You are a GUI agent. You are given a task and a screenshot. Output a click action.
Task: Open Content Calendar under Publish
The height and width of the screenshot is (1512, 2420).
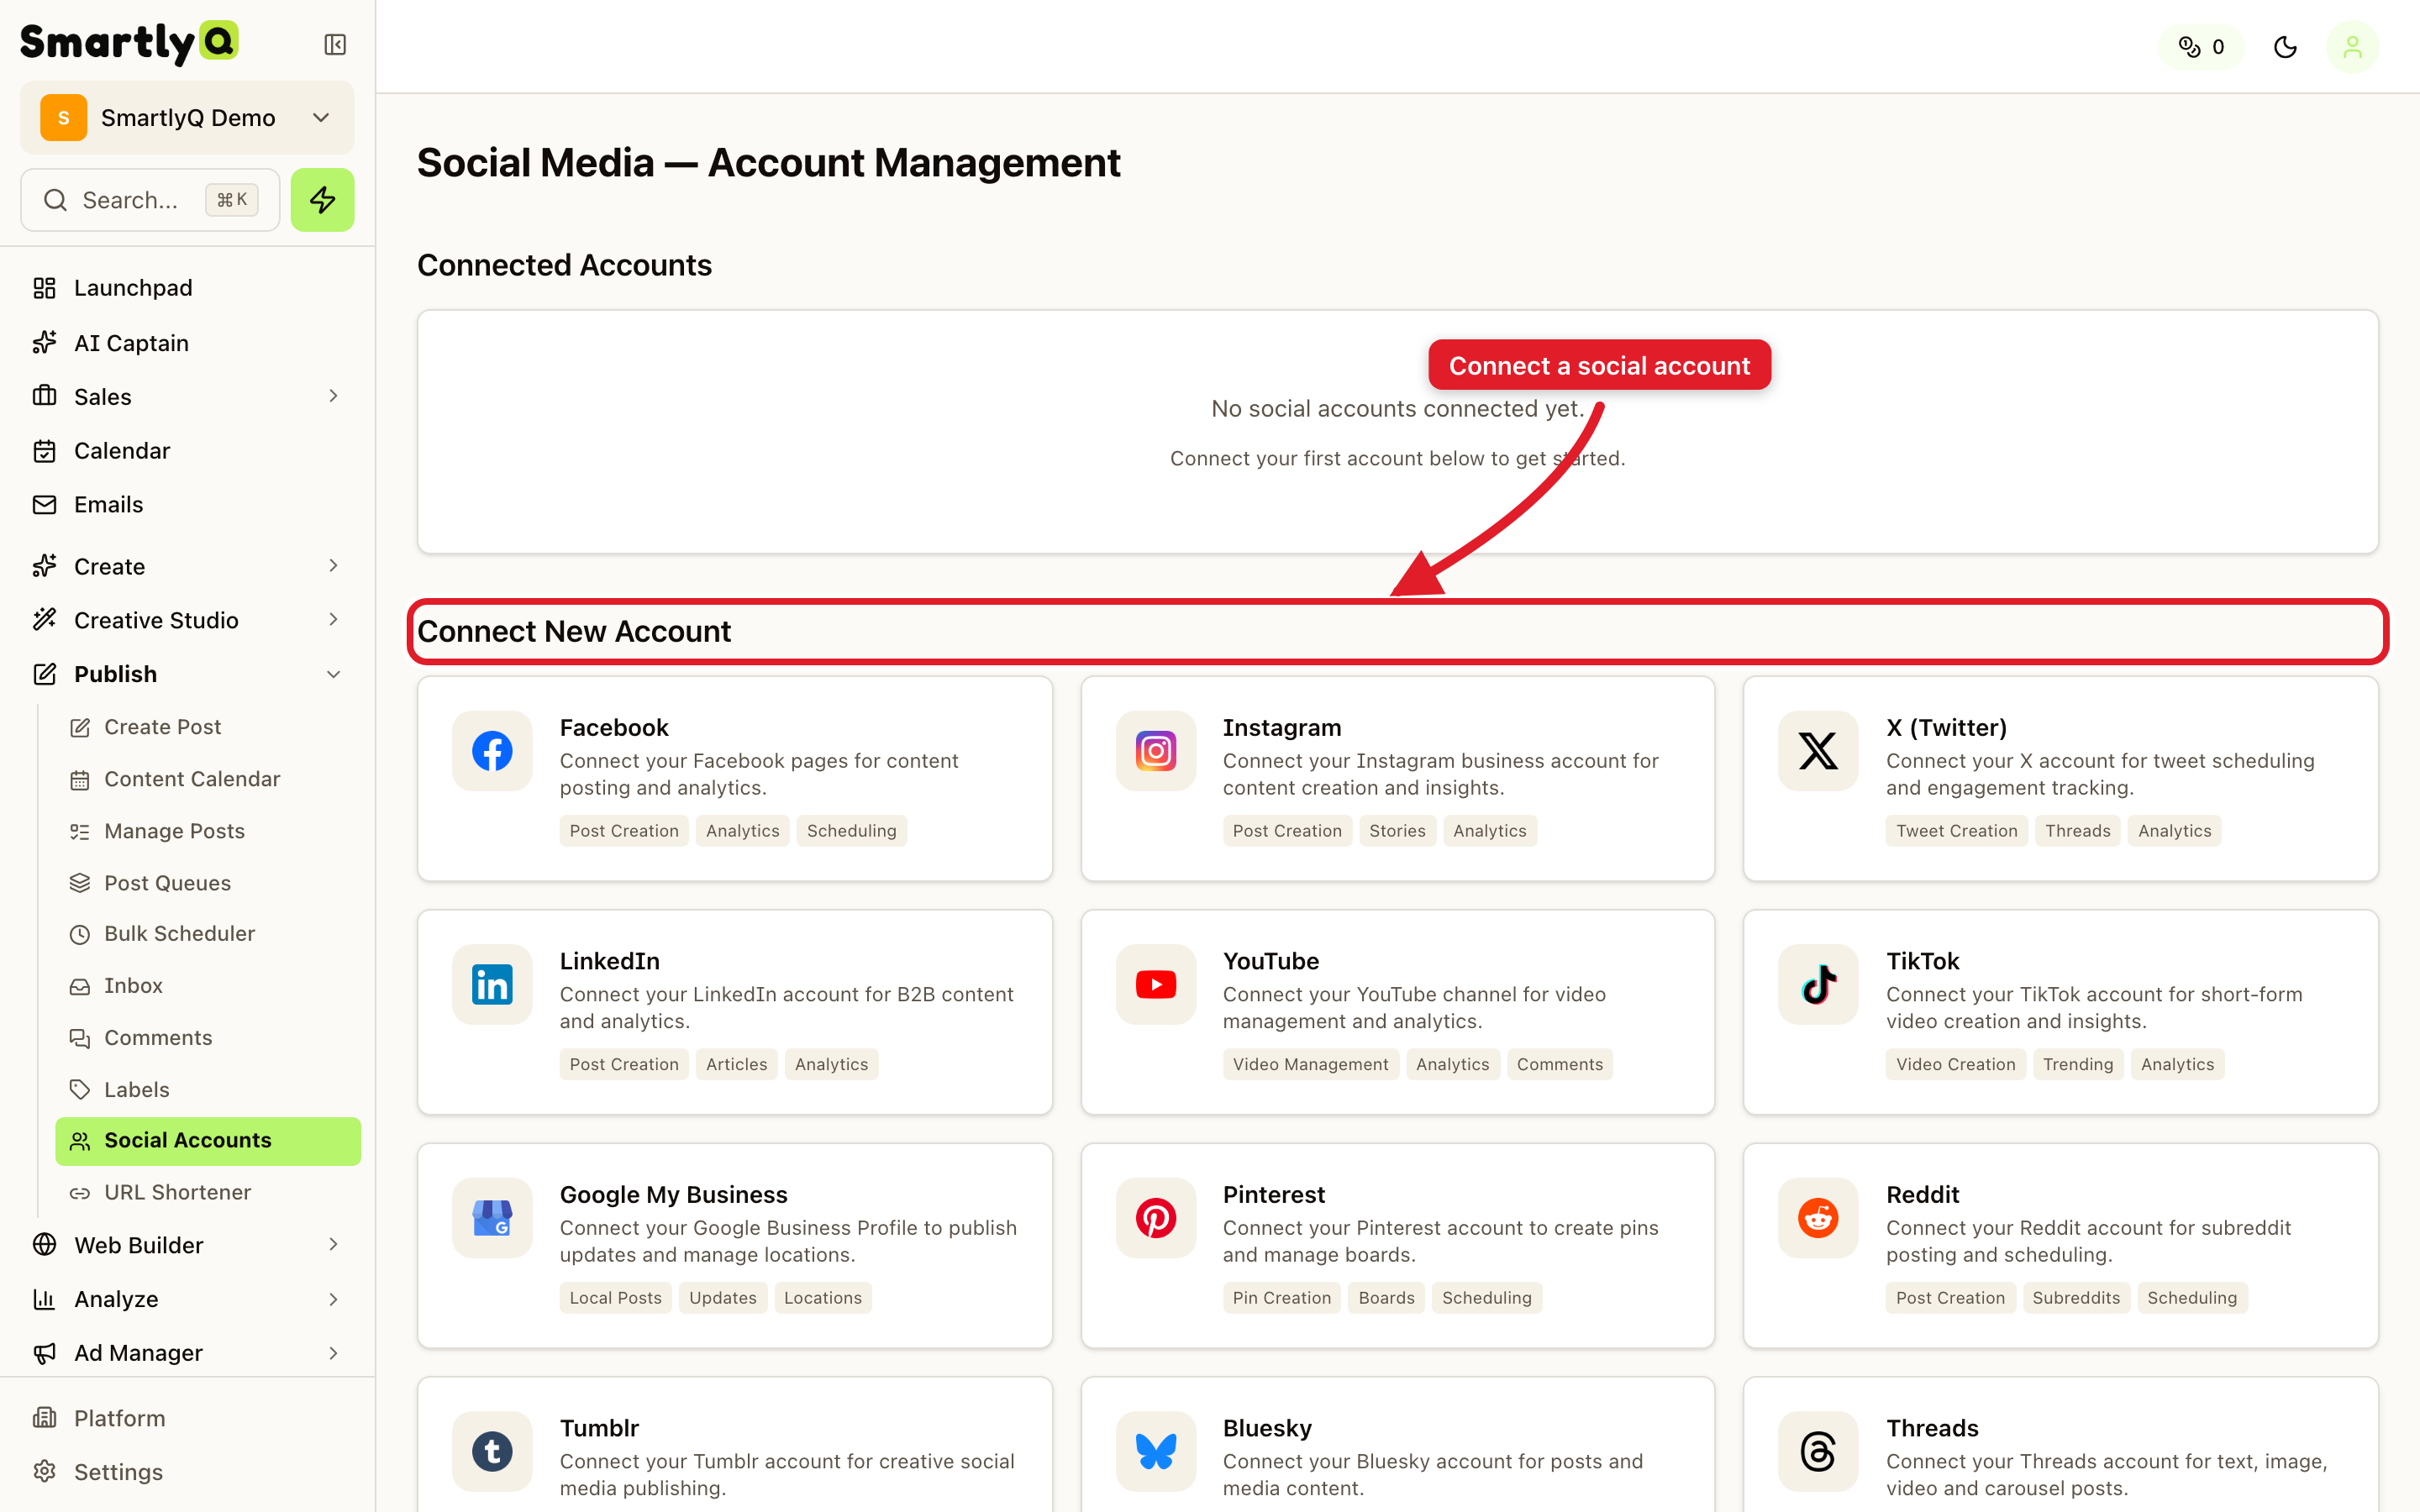point(191,779)
